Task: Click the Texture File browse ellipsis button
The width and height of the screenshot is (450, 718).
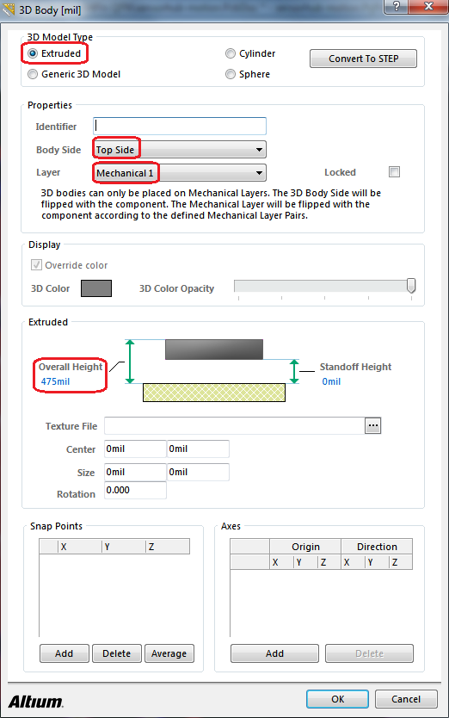Action: coord(373,426)
